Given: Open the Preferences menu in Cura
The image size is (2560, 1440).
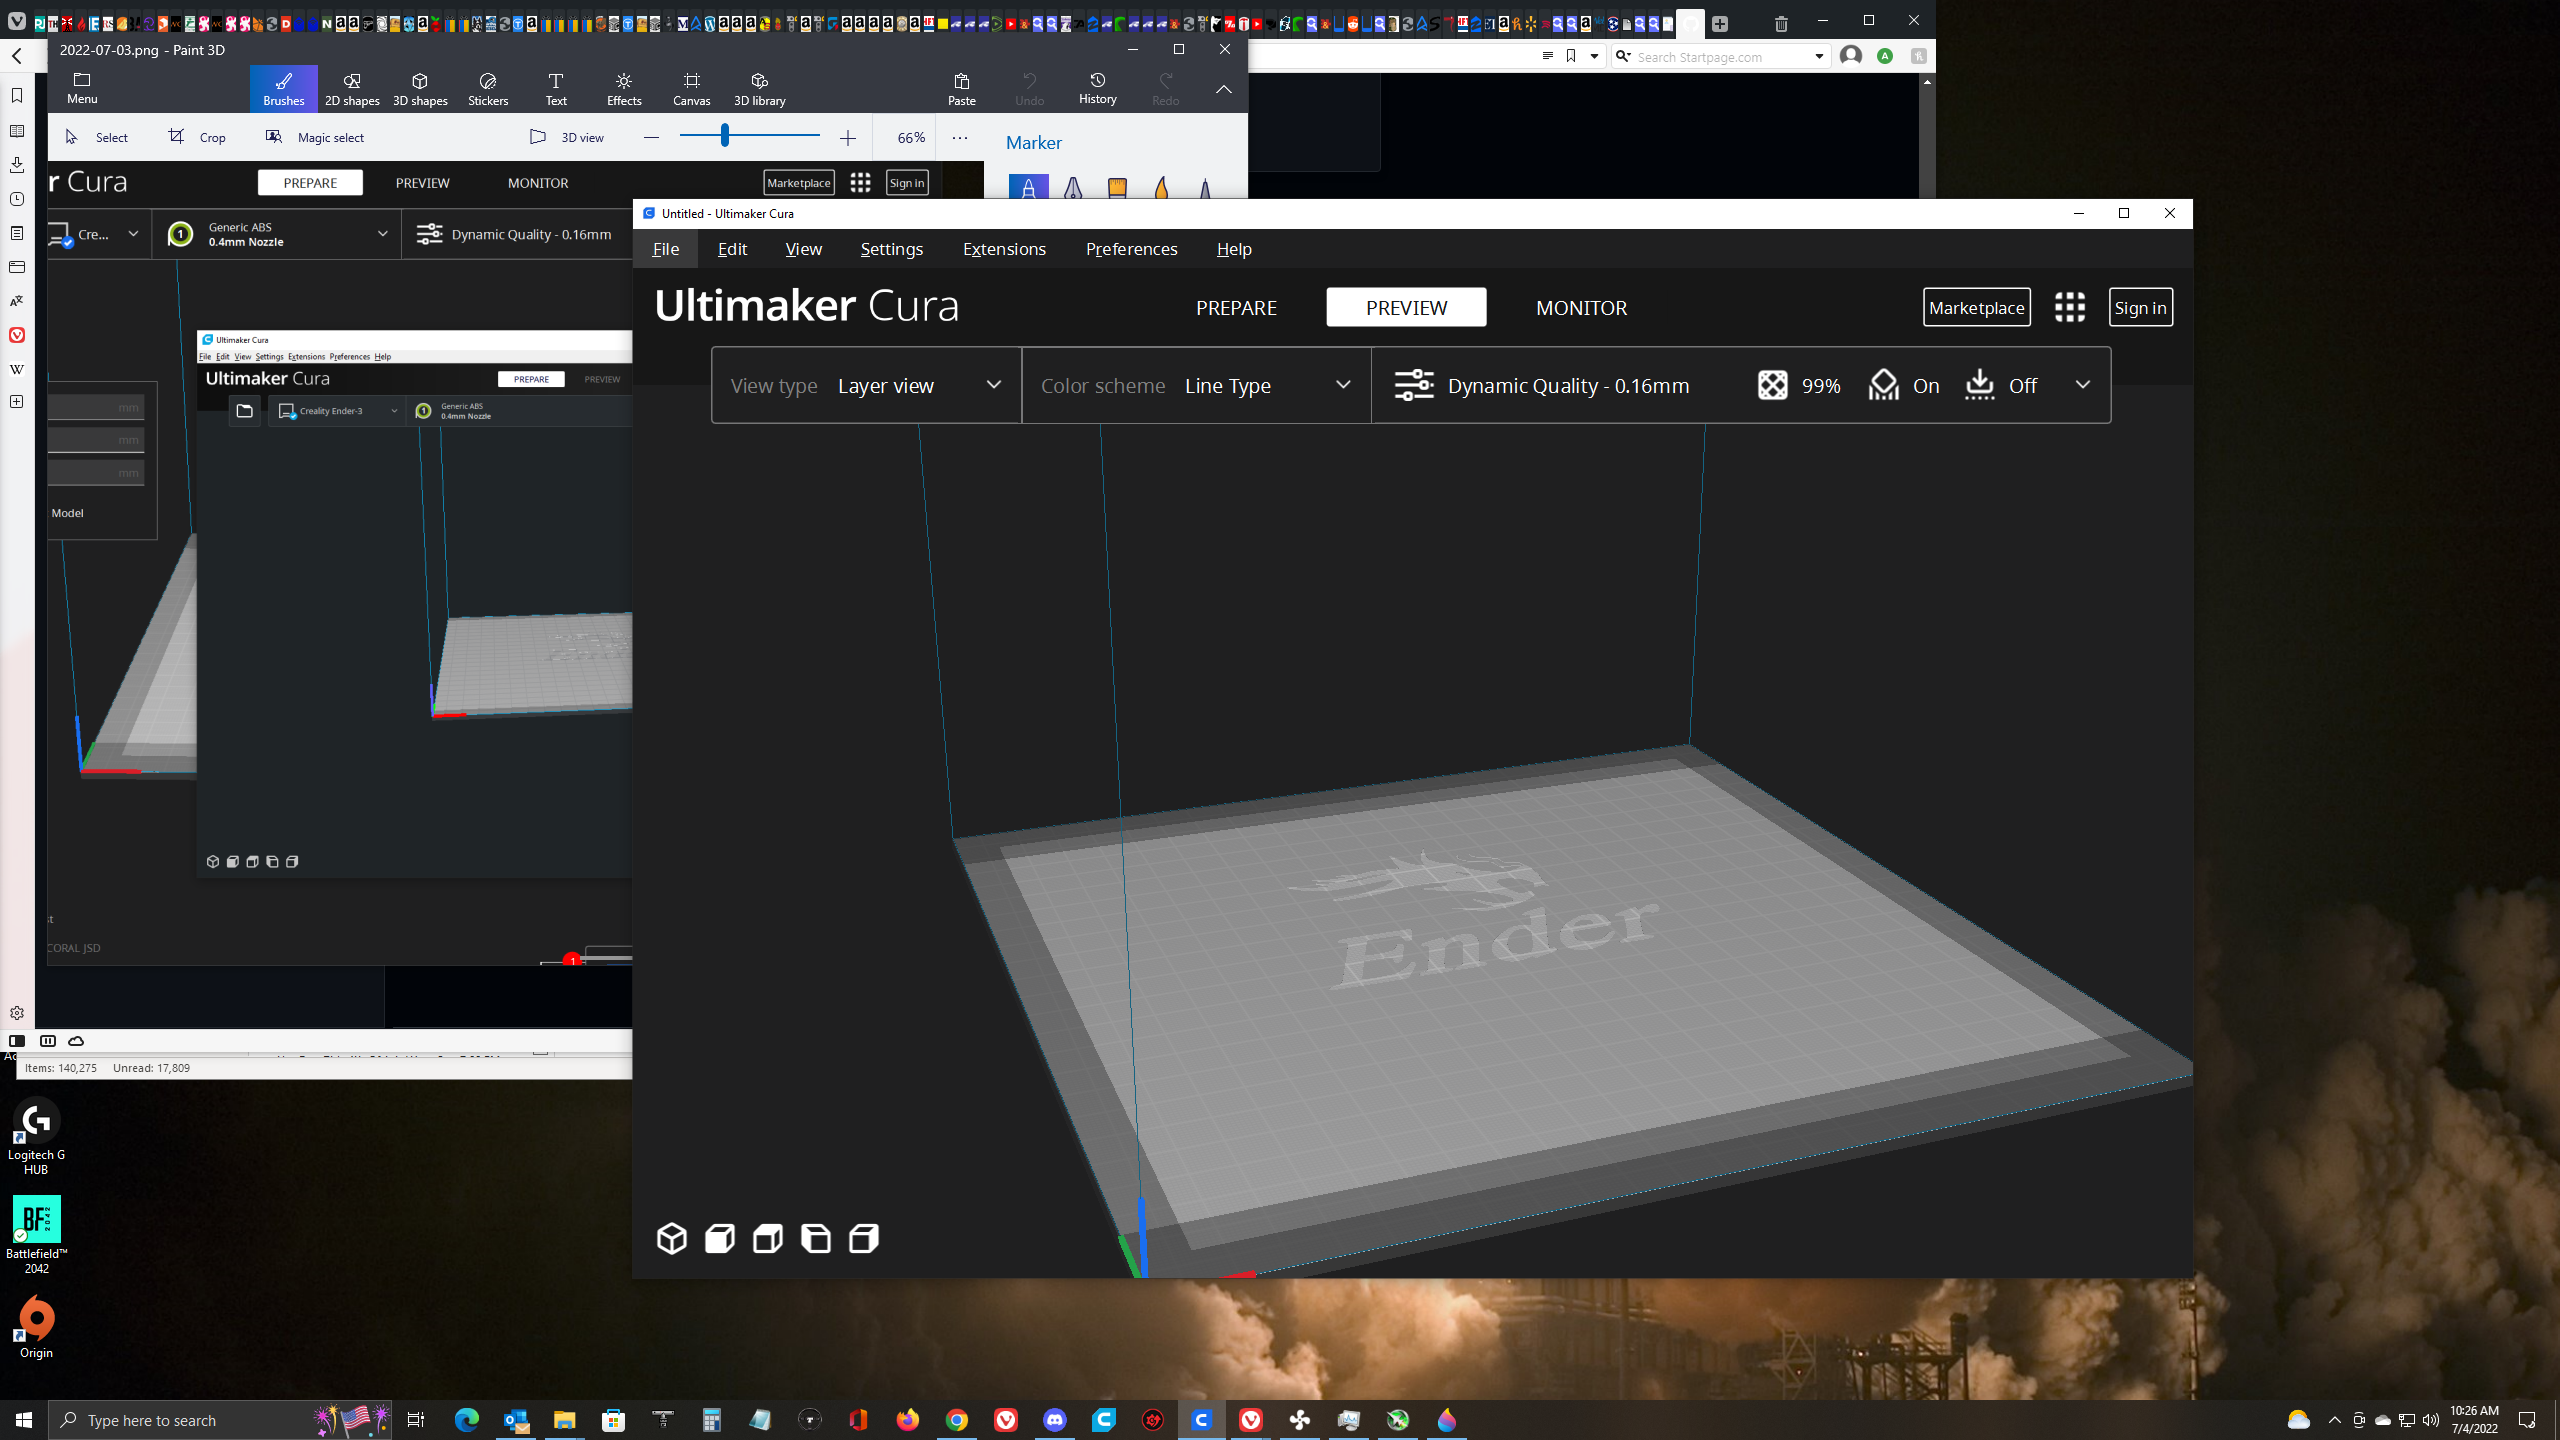Looking at the screenshot, I should [x=1131, y=249].
